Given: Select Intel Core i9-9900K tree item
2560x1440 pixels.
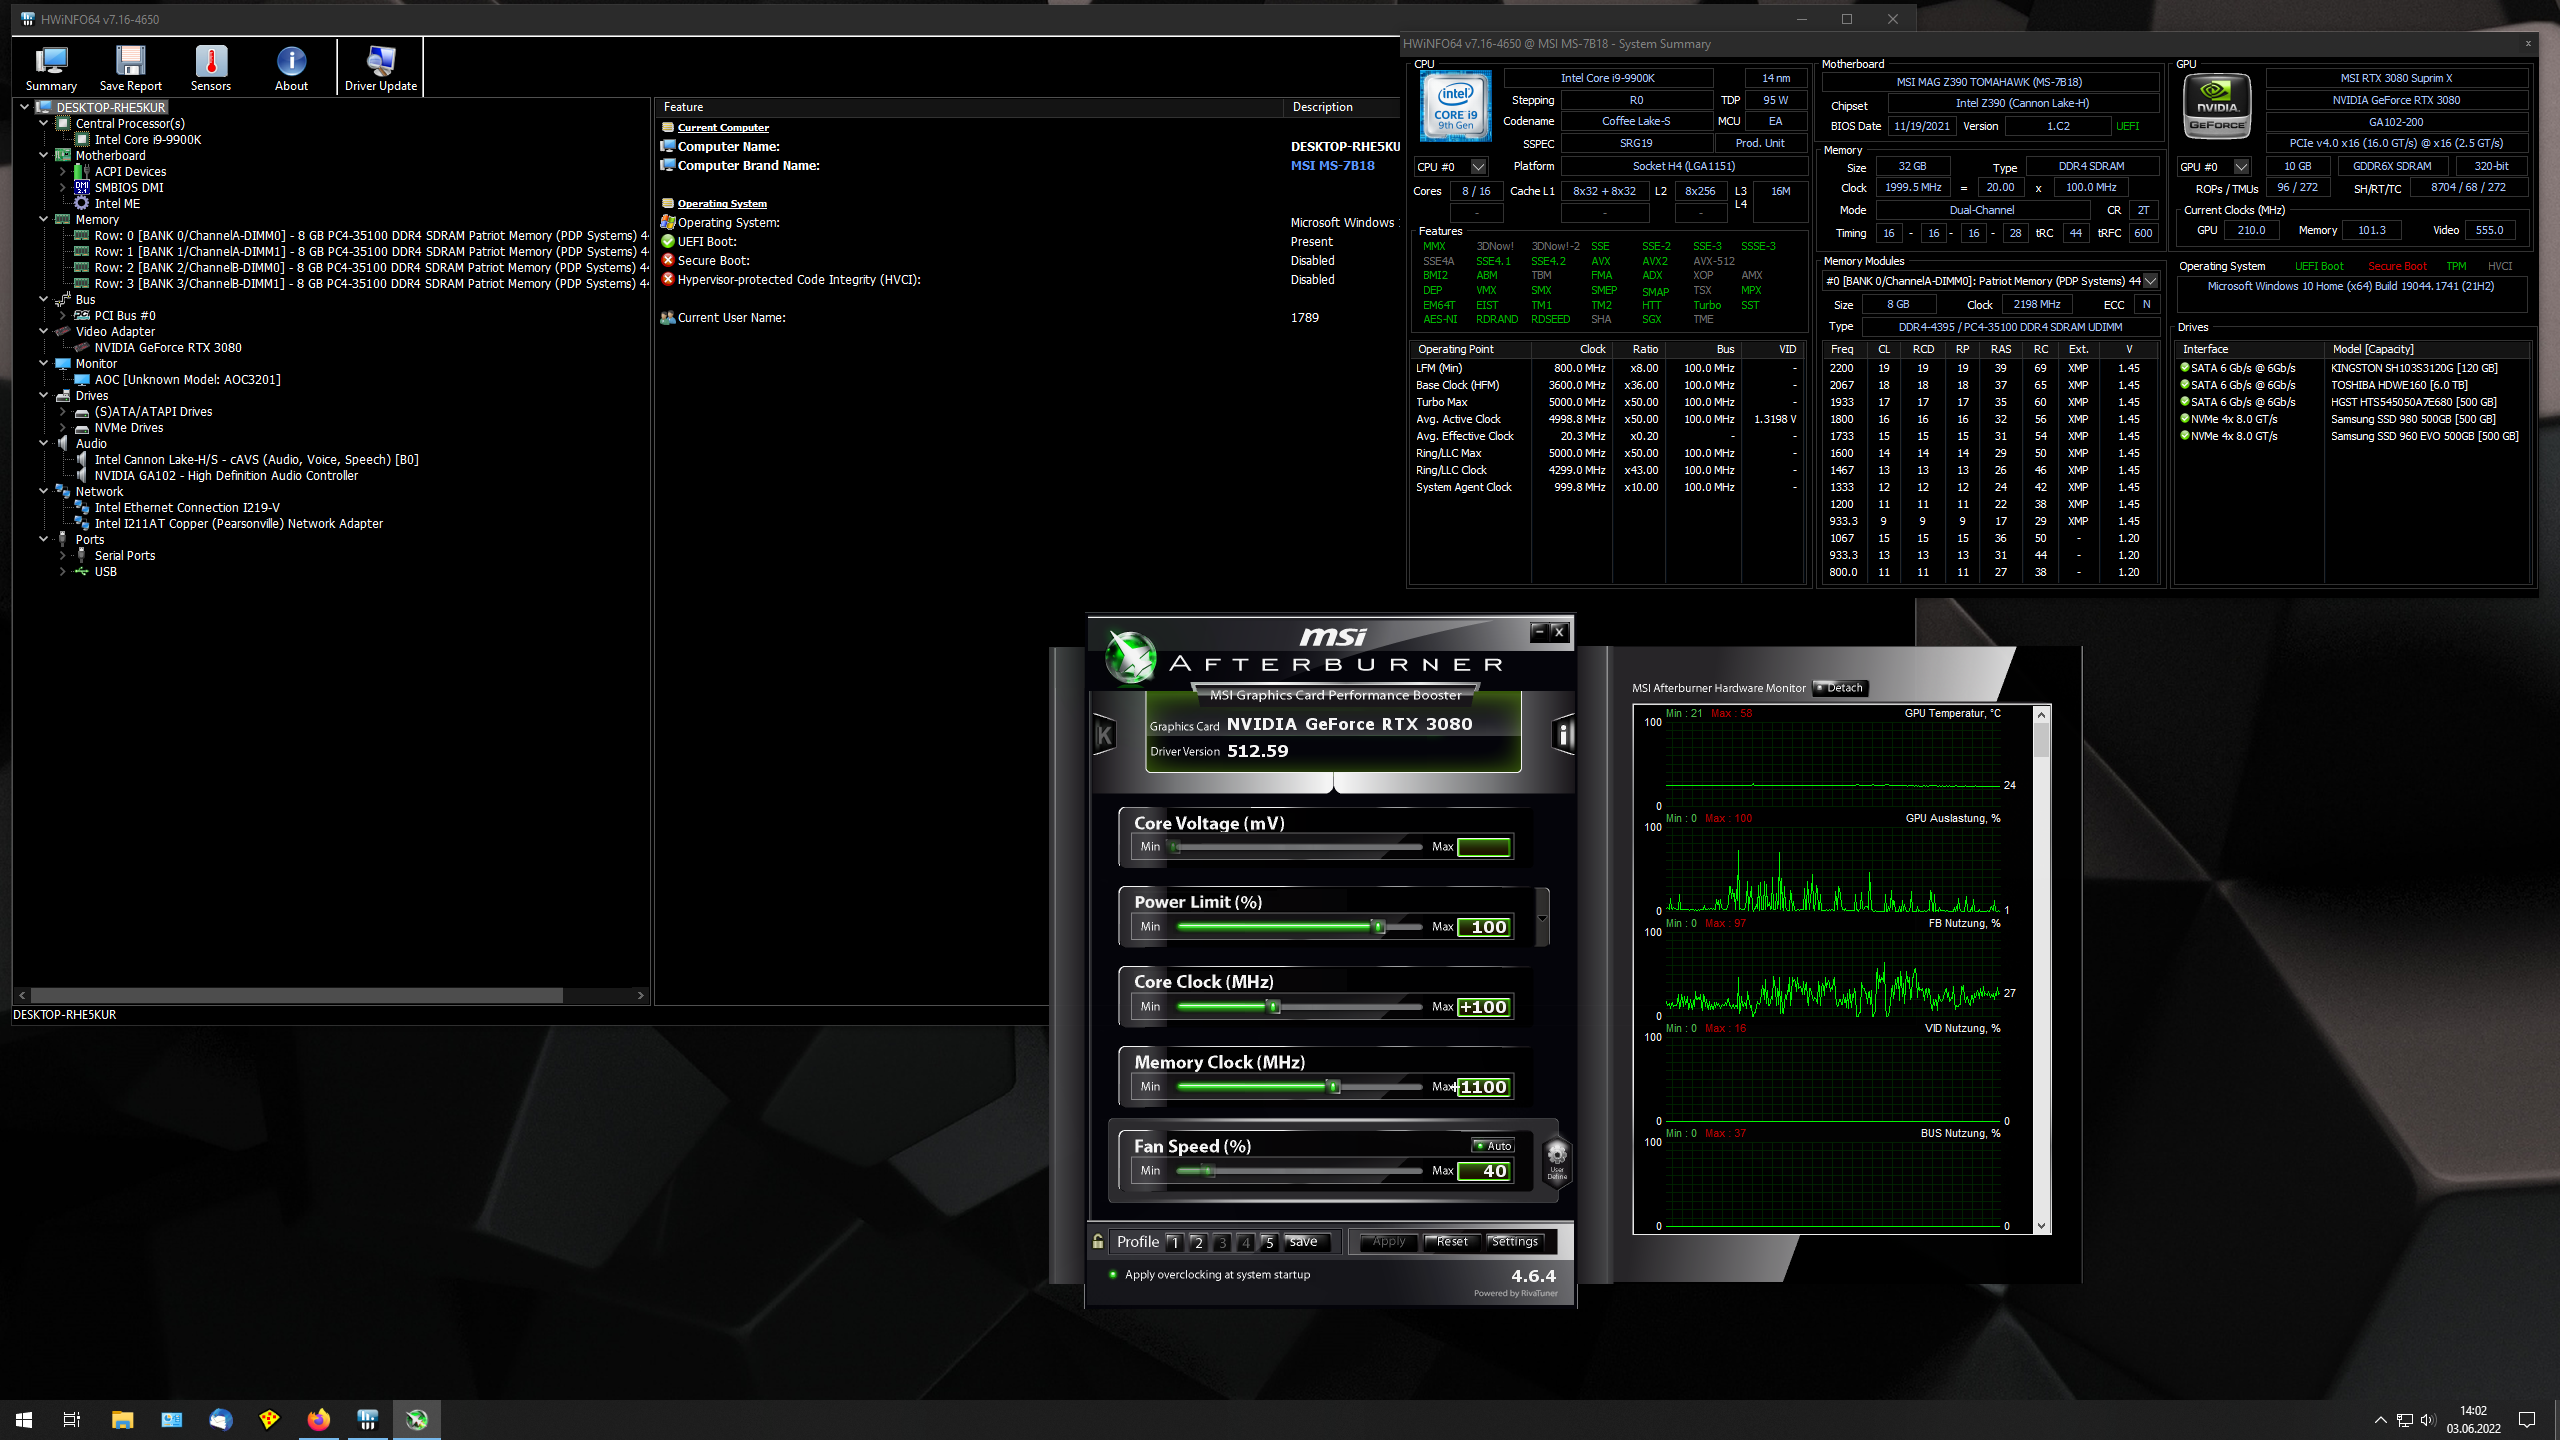Looking at the screenshot, I should click(148, 139).
